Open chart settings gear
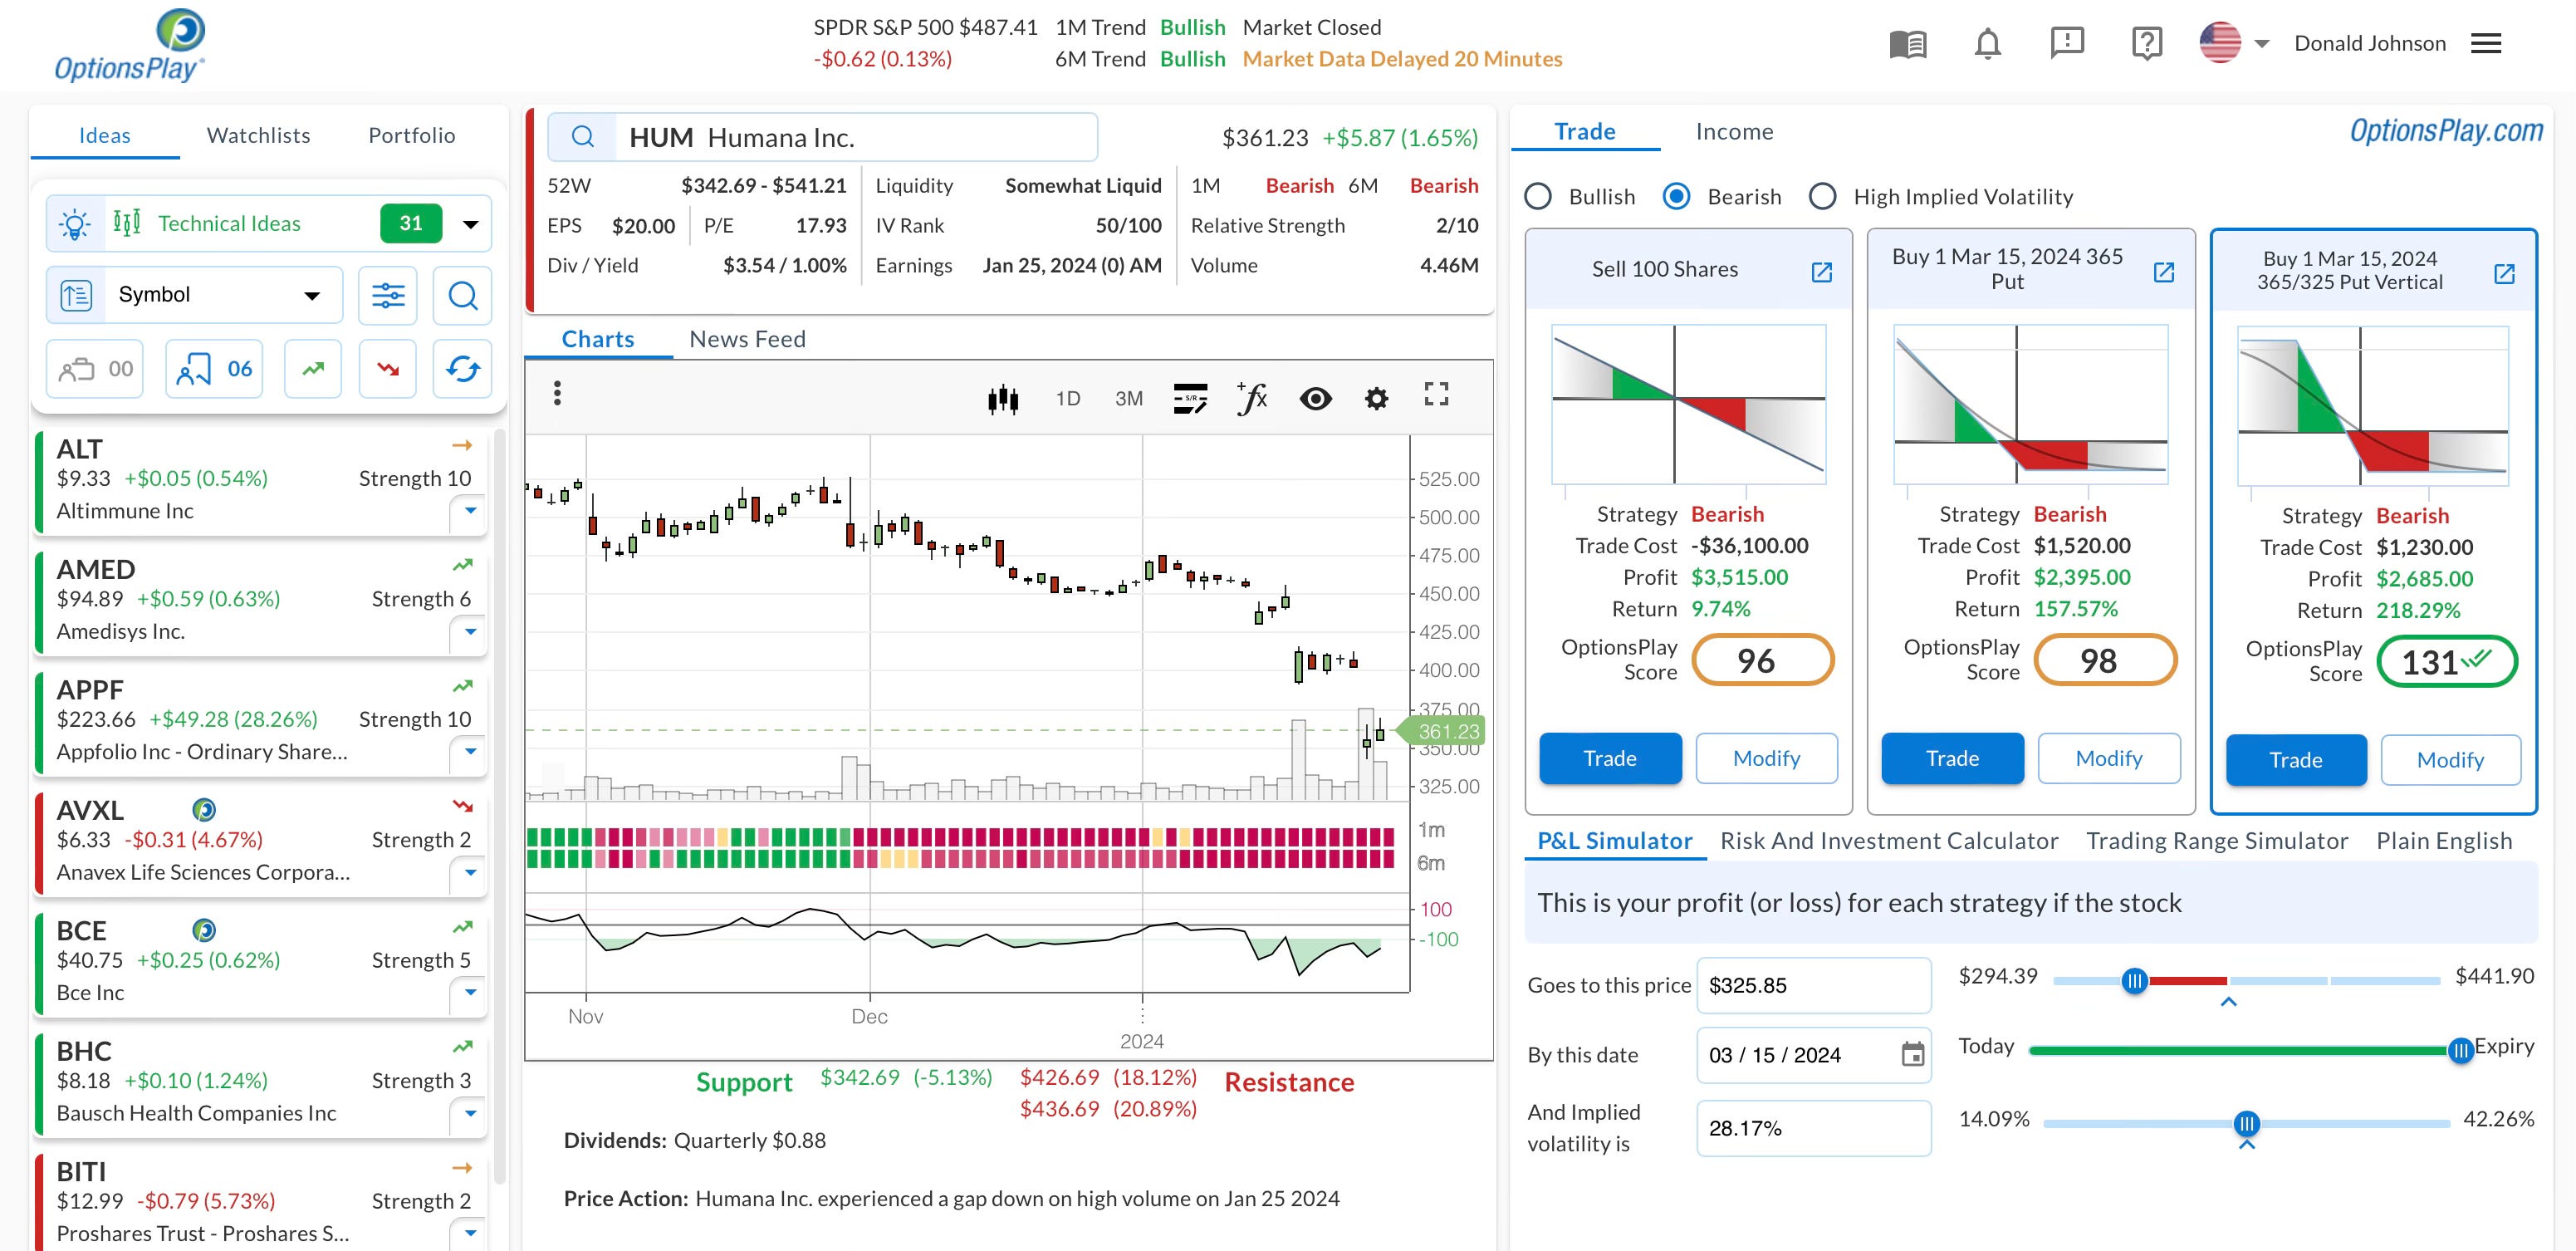2576x1251 pixels. pos(1376,398)
